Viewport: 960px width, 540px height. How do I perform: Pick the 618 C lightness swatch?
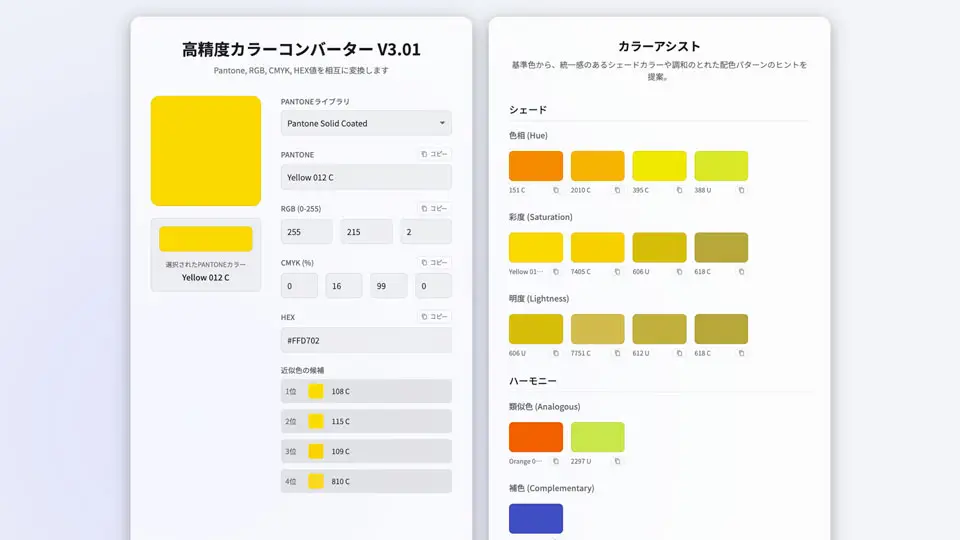(x=721, y=329)
